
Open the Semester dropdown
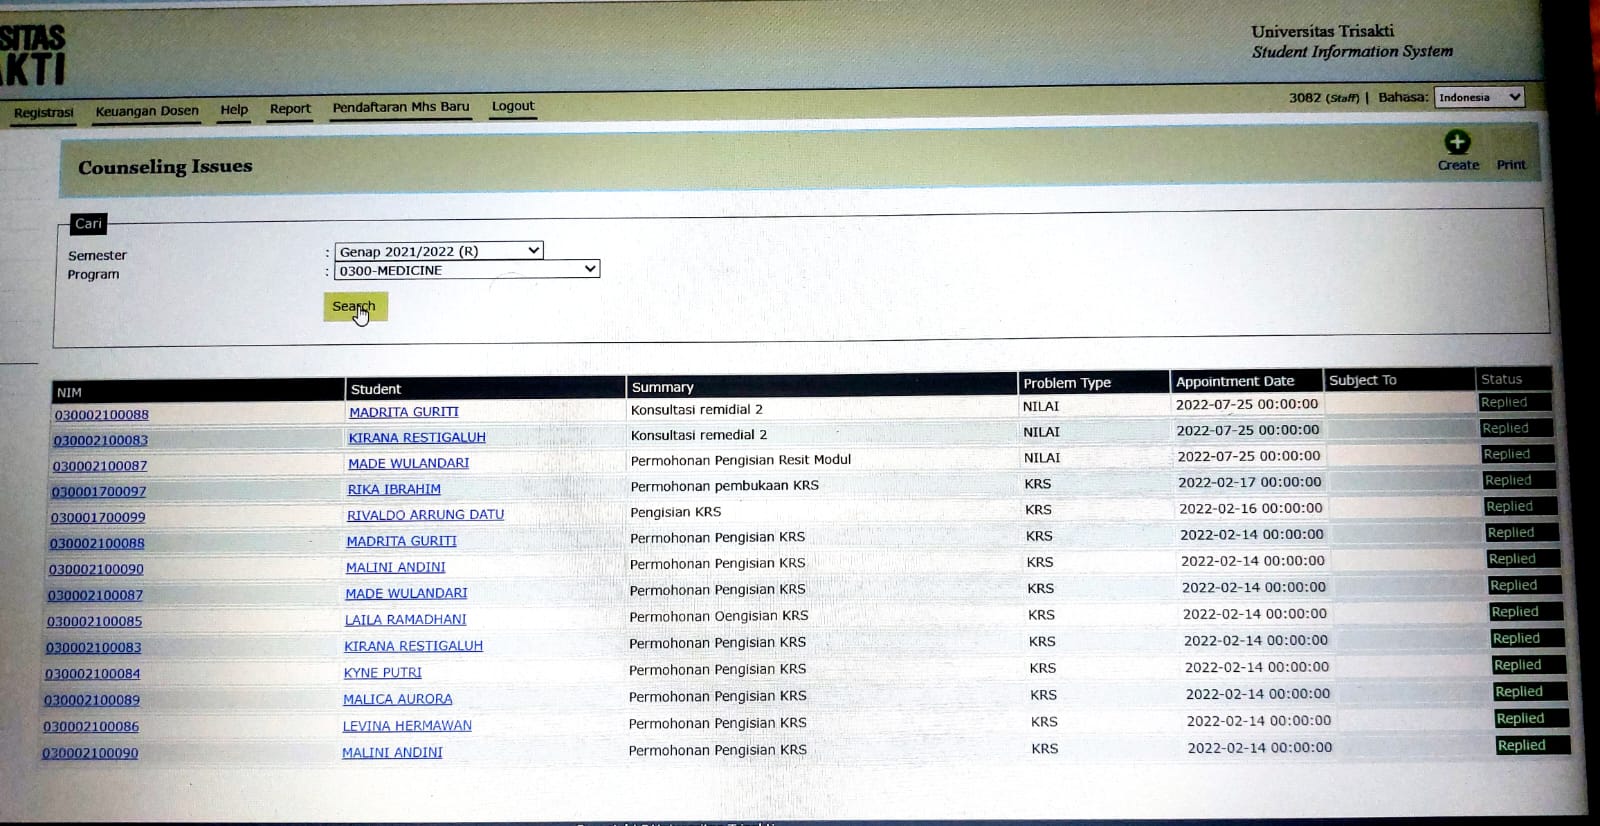coord(438,251)
